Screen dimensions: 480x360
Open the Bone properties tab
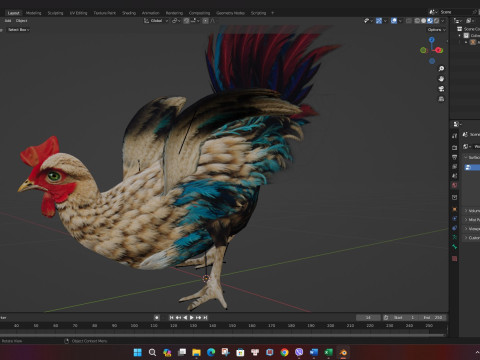click(x=454, y=247)
